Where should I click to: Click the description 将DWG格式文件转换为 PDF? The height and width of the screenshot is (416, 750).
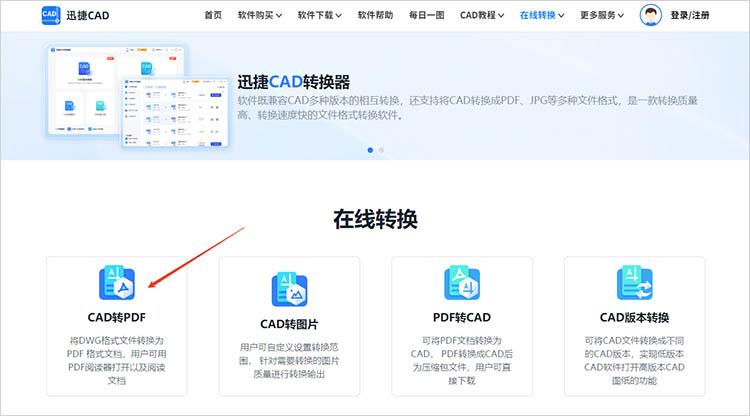117,361
